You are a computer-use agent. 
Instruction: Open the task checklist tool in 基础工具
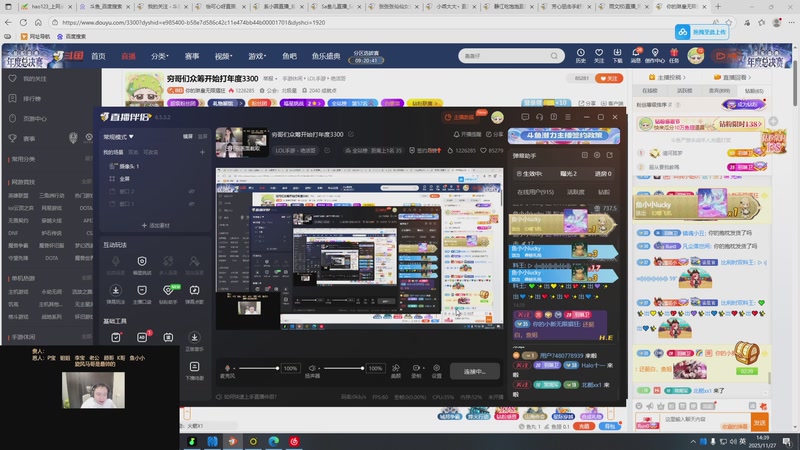pyautogui.click(x=116, y=337)
